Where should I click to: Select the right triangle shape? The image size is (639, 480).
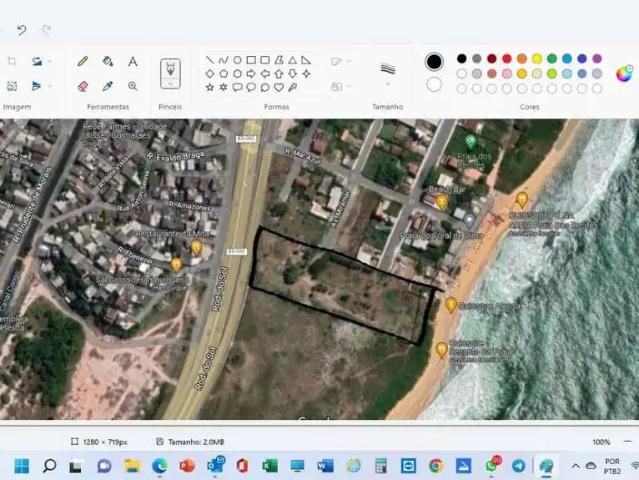click(306, 60)
